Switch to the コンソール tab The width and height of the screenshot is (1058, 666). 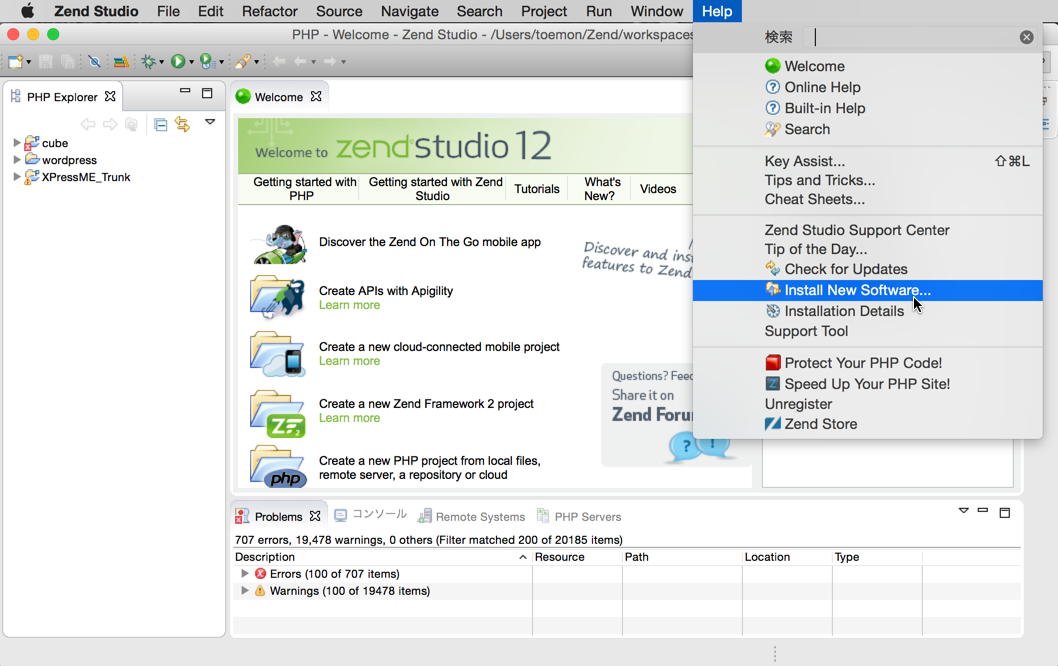point(371,515)
